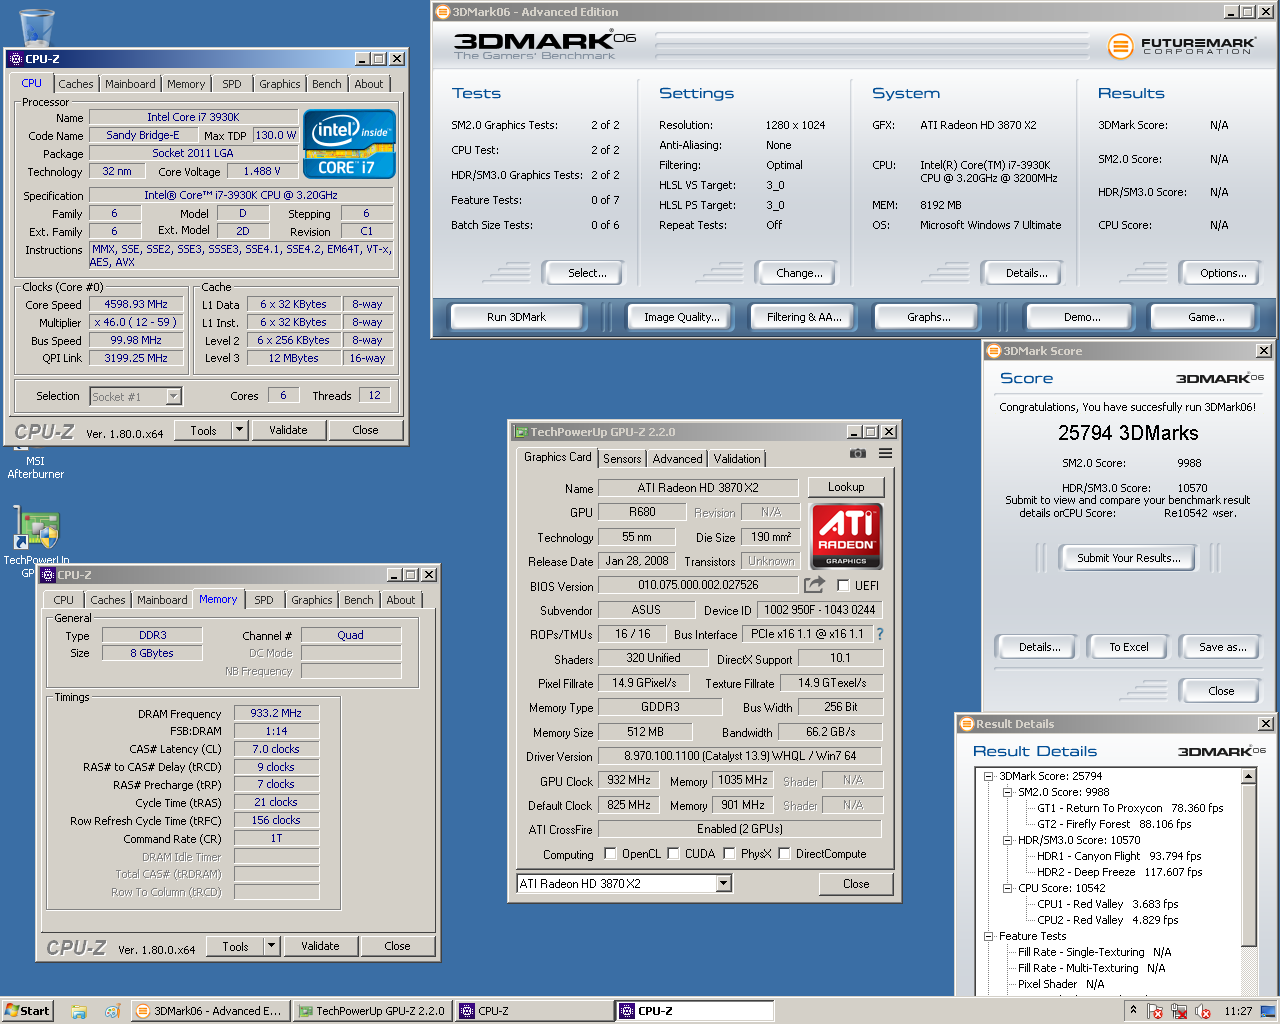1280x1024 pixels.
Task: Select the TechPowerUp GPU-Z desktop shortcut icon
Action: [37, 530]
